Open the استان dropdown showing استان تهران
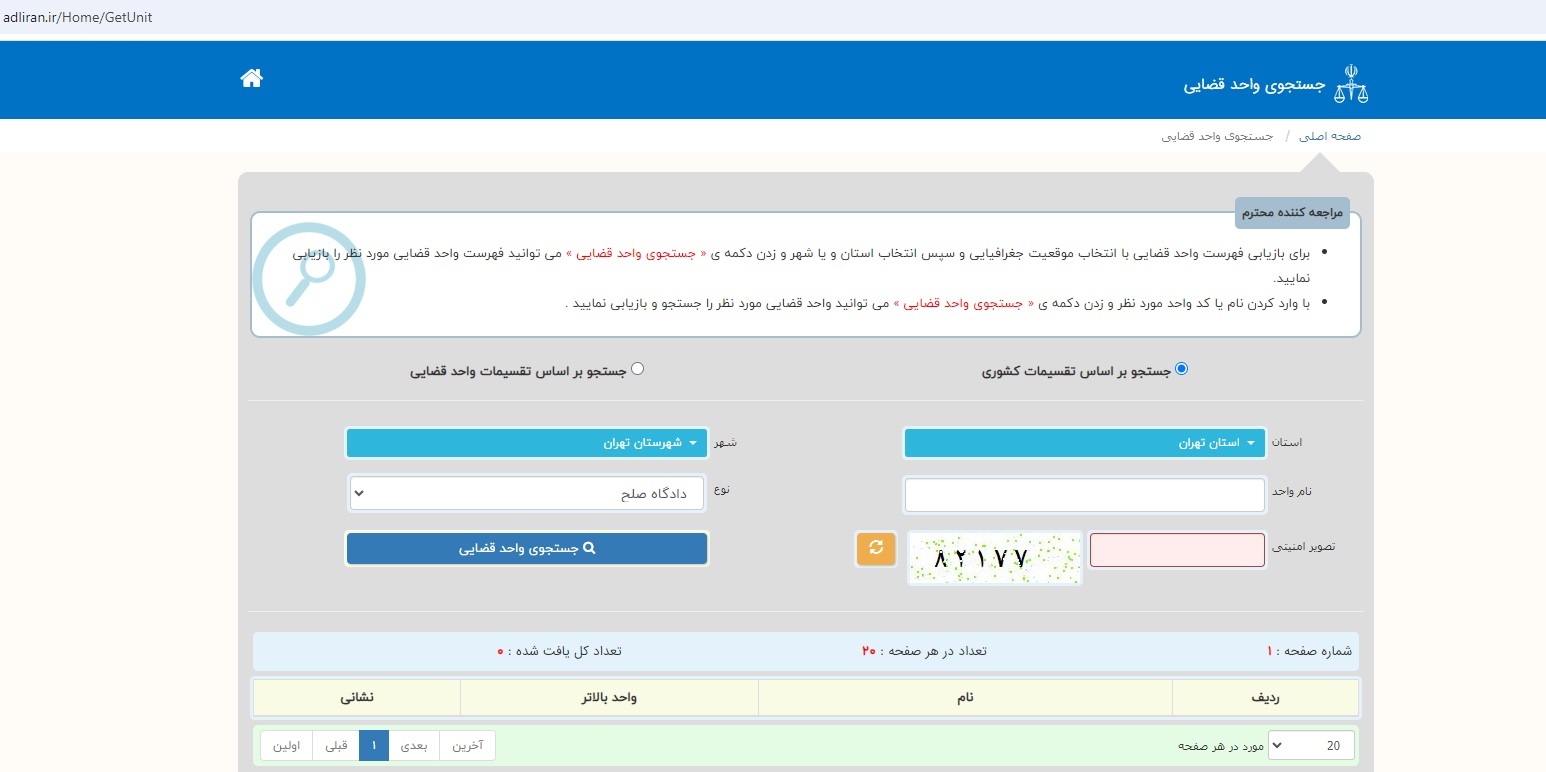This screenshot has width=1546, height=772. (x=1083, y=442)
